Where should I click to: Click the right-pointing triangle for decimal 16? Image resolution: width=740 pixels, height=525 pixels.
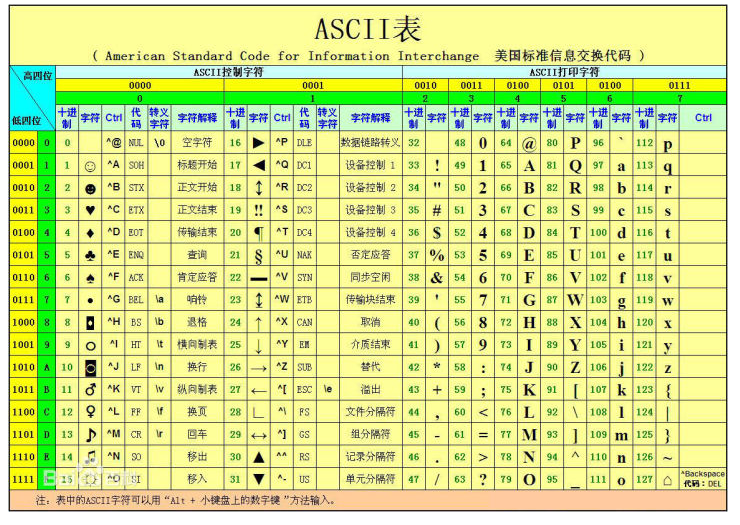click(x=258, y=143)
